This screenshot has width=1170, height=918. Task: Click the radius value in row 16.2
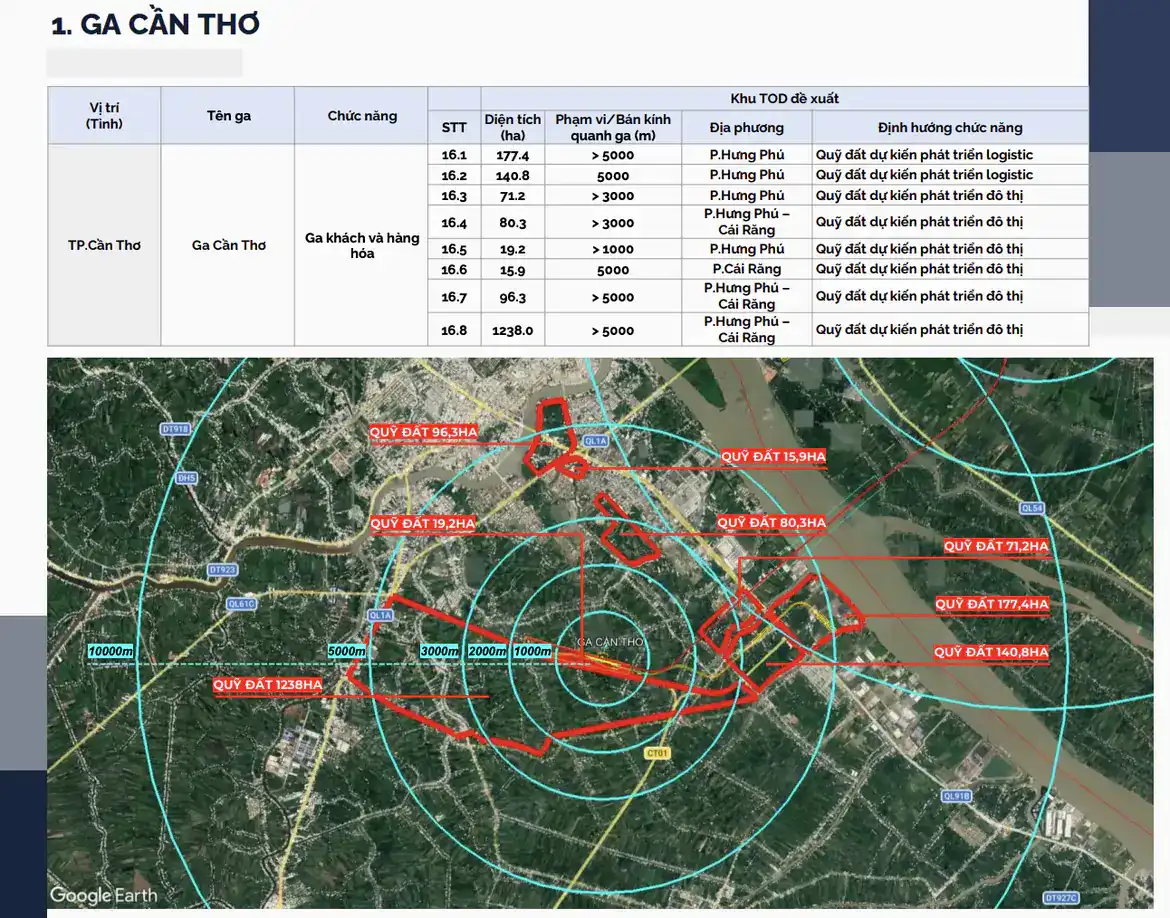pos(613,175)
